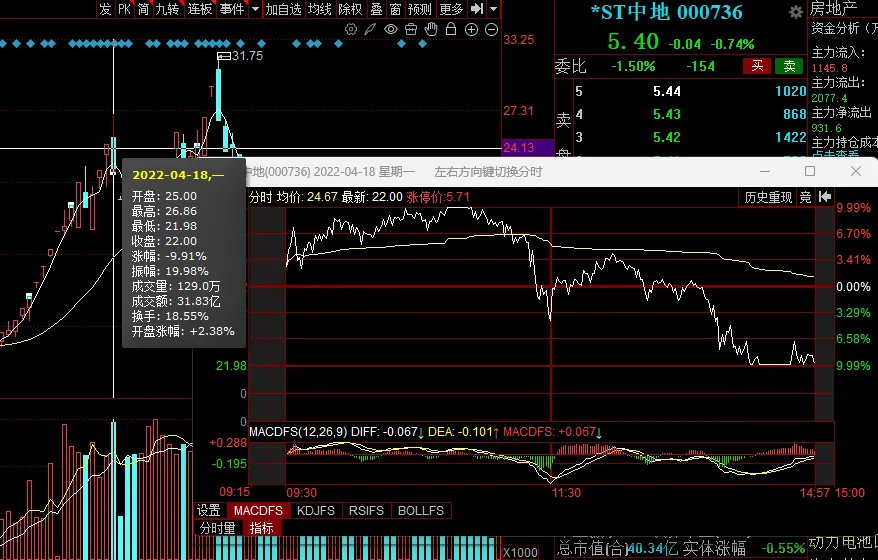
Task: Click the 预测 forecast button
Action: pos(419,9)
